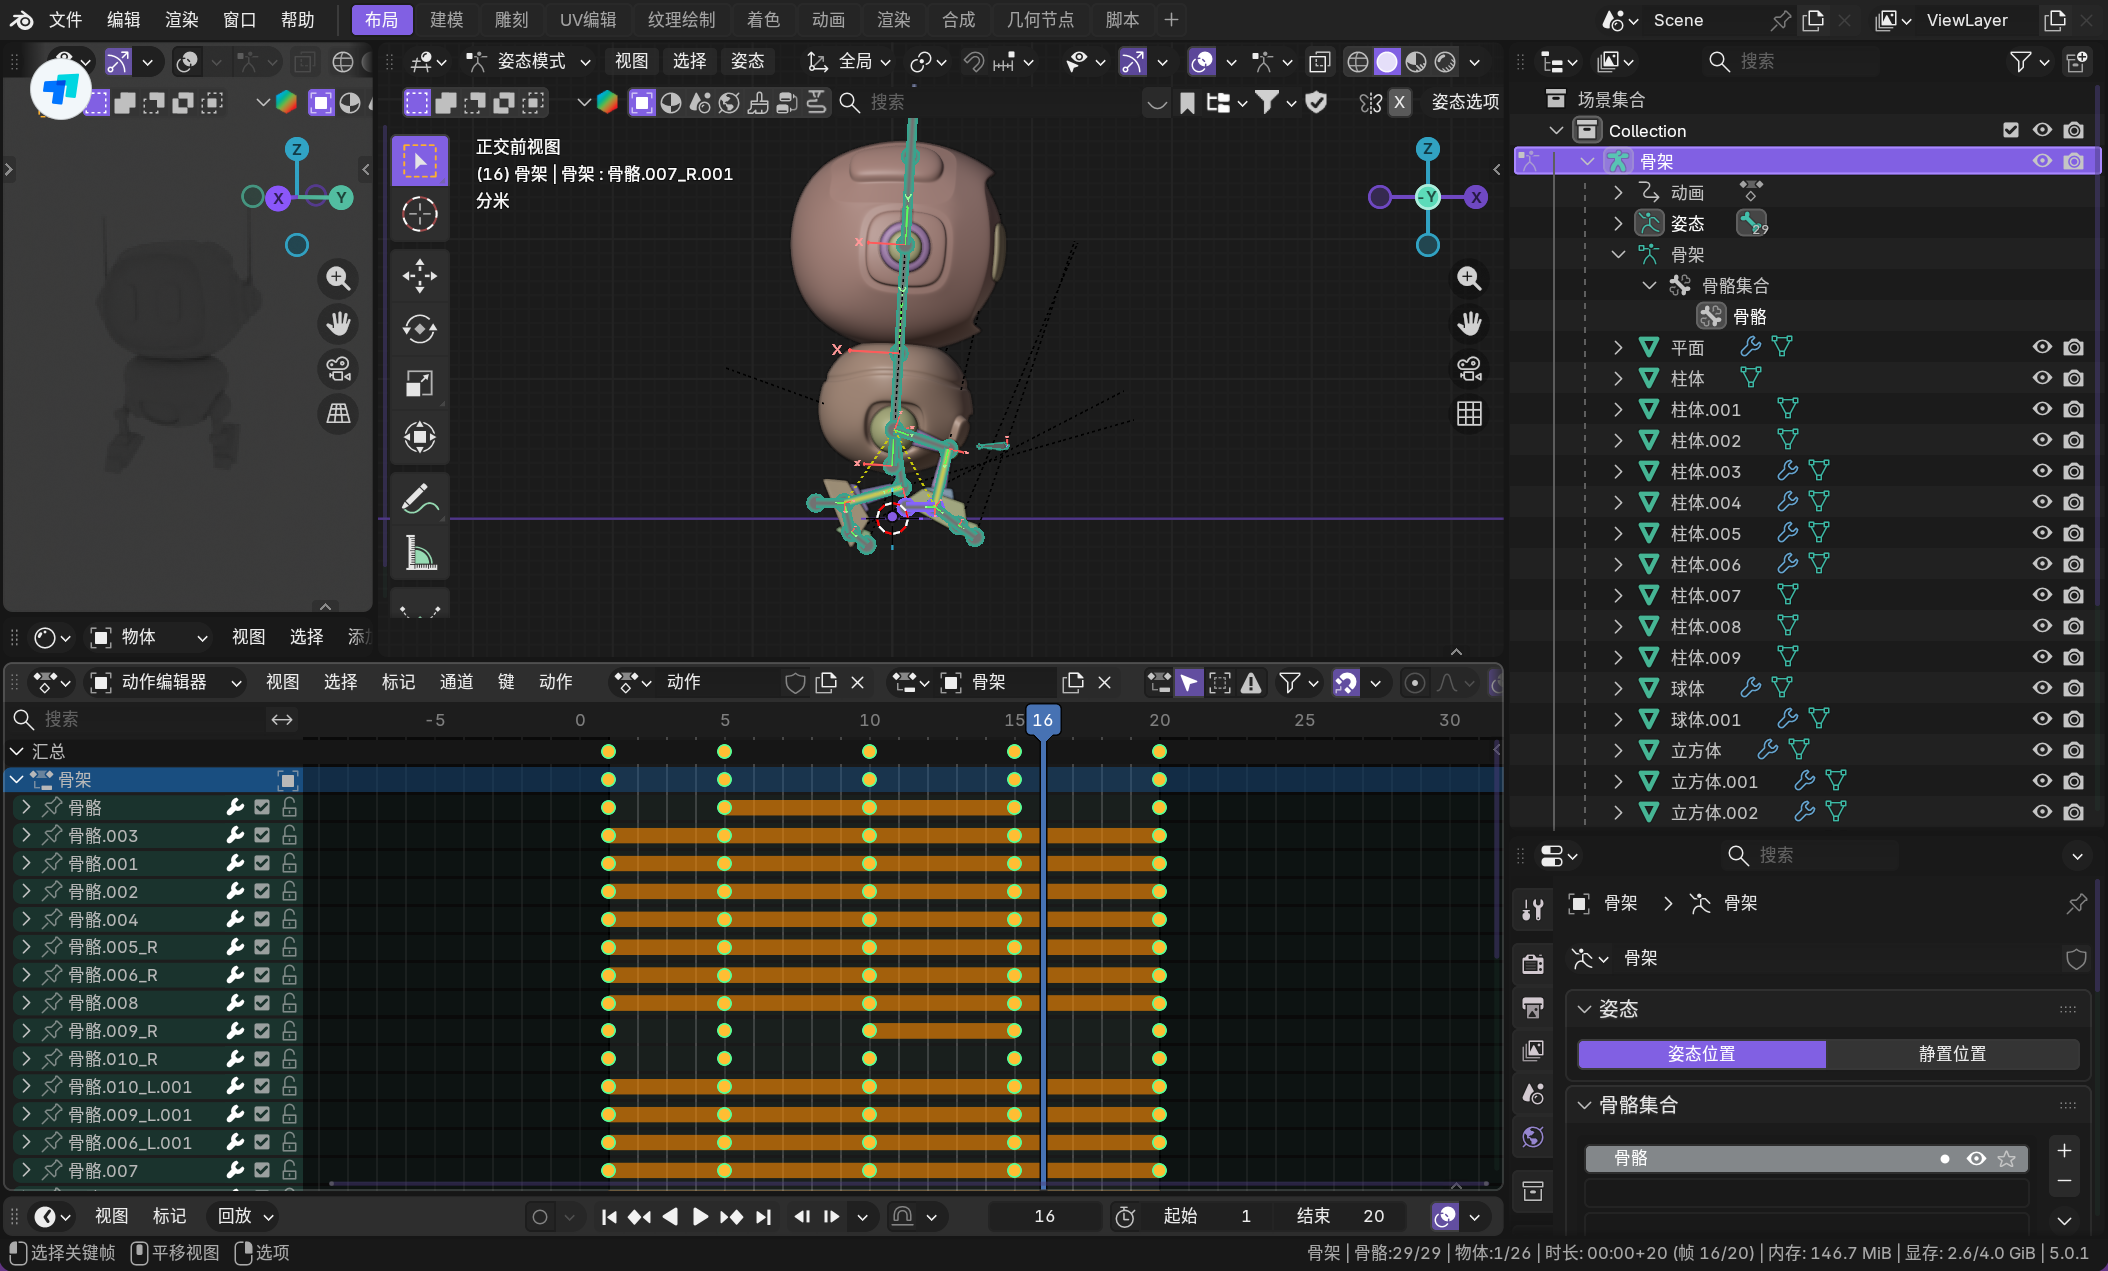Image resolution: width=2108 pixels, height=1271 pixels.
Task: Toggle mute checkbox for 骨骼.003 channel
Action: [262, 835]
